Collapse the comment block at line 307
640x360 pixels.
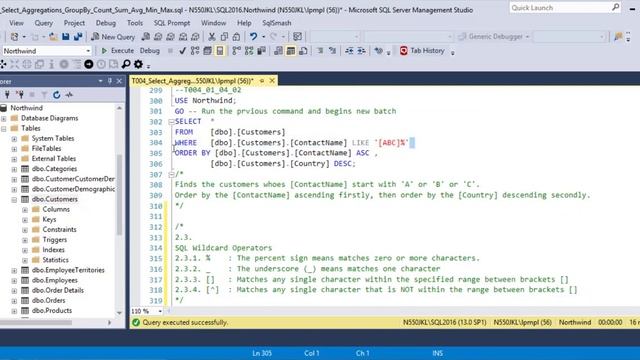click(171, 174)
